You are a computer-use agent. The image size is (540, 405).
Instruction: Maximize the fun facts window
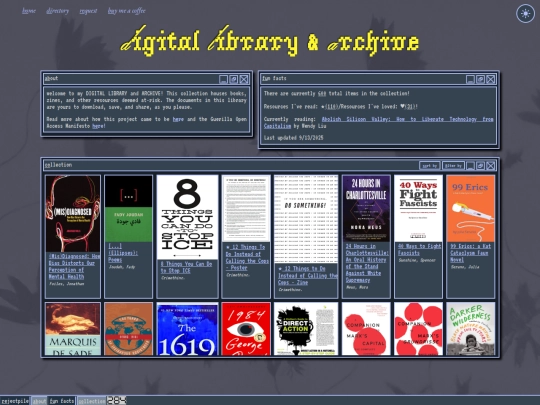tap(480, 79)
